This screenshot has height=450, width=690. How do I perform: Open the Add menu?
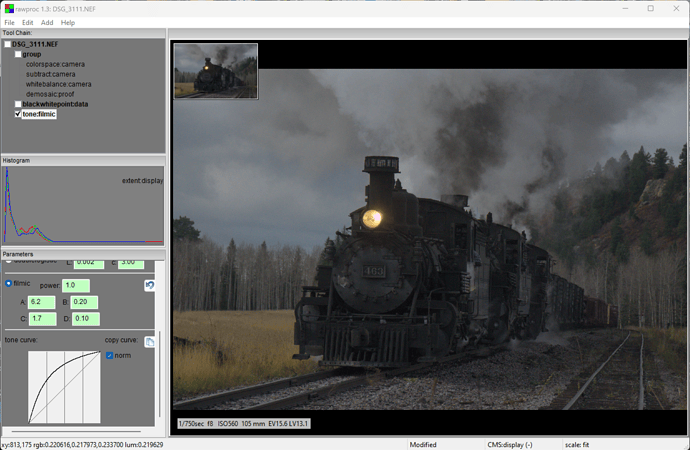coord(47,22)
